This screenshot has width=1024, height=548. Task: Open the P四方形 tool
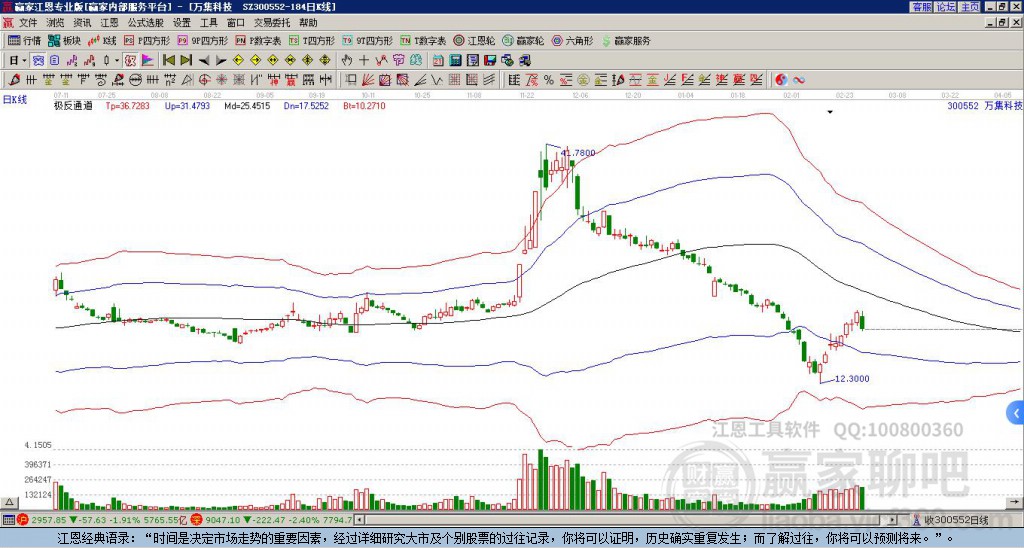pos(147,41)
